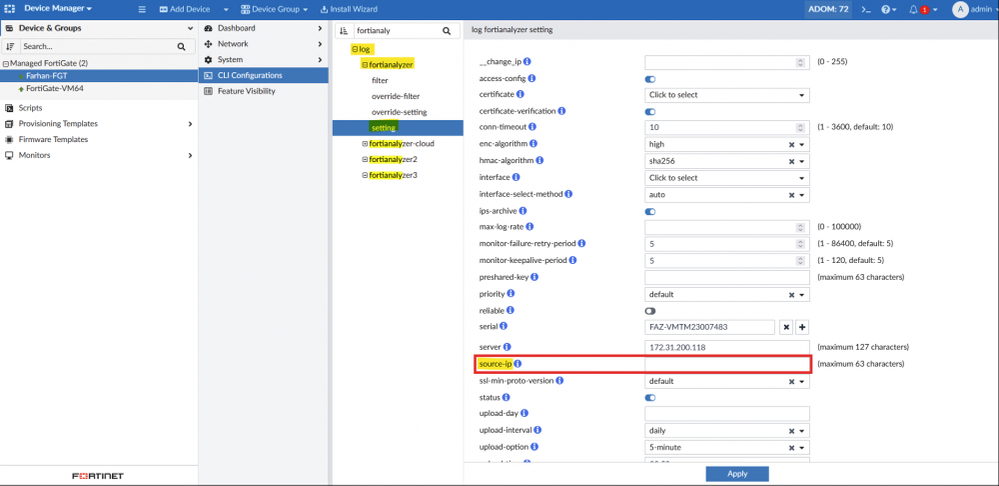Viewport: 999px width, 486px height.
Task: Open the Device Group menu
Action: point(274,10)
